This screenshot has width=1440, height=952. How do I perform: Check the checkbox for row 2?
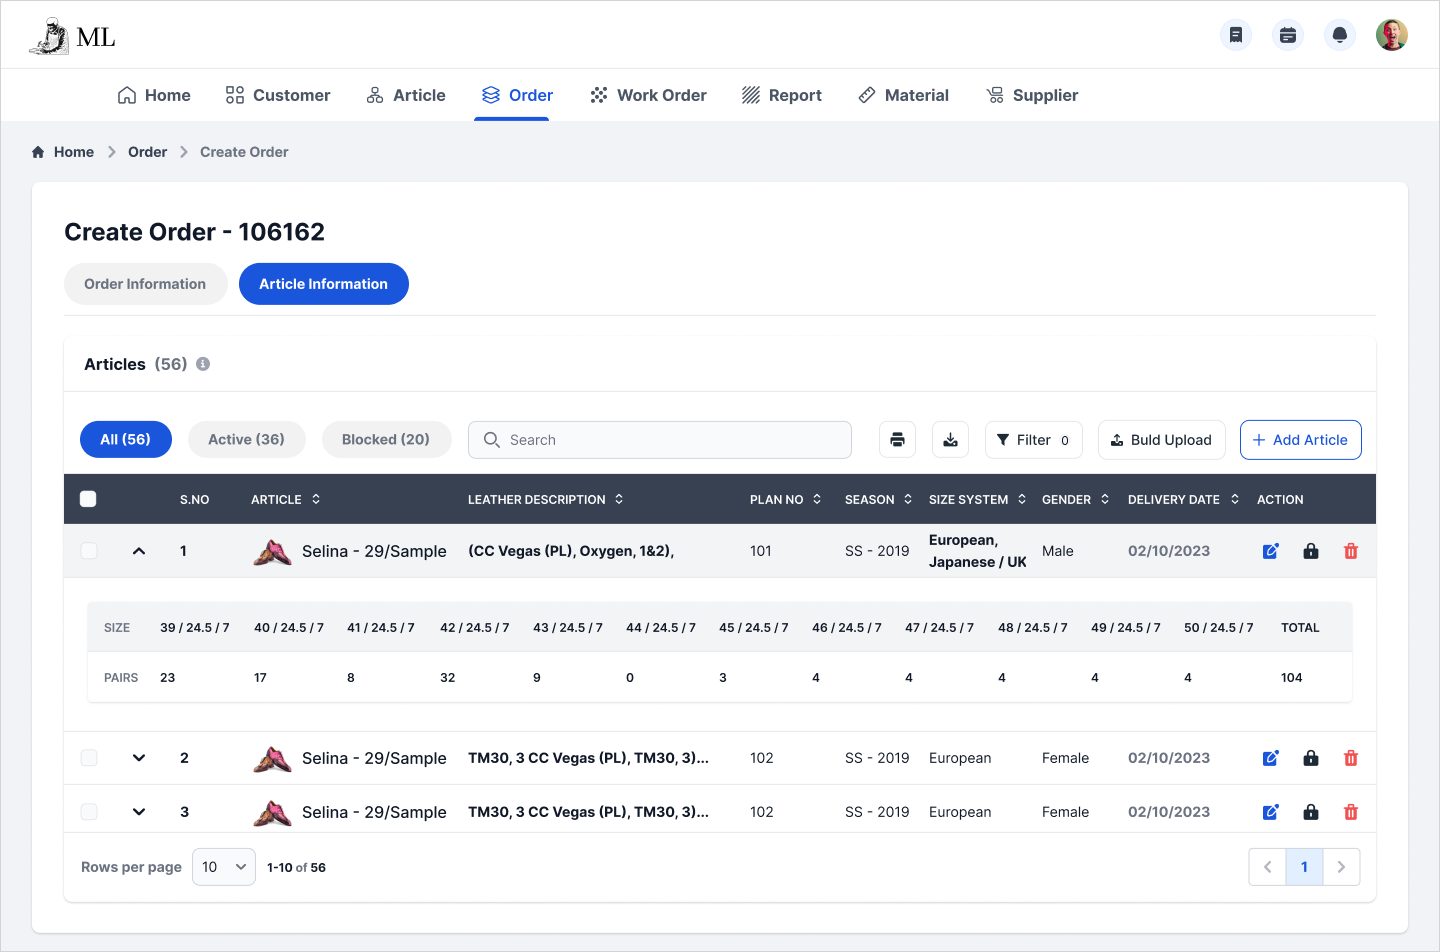point(89,758)
